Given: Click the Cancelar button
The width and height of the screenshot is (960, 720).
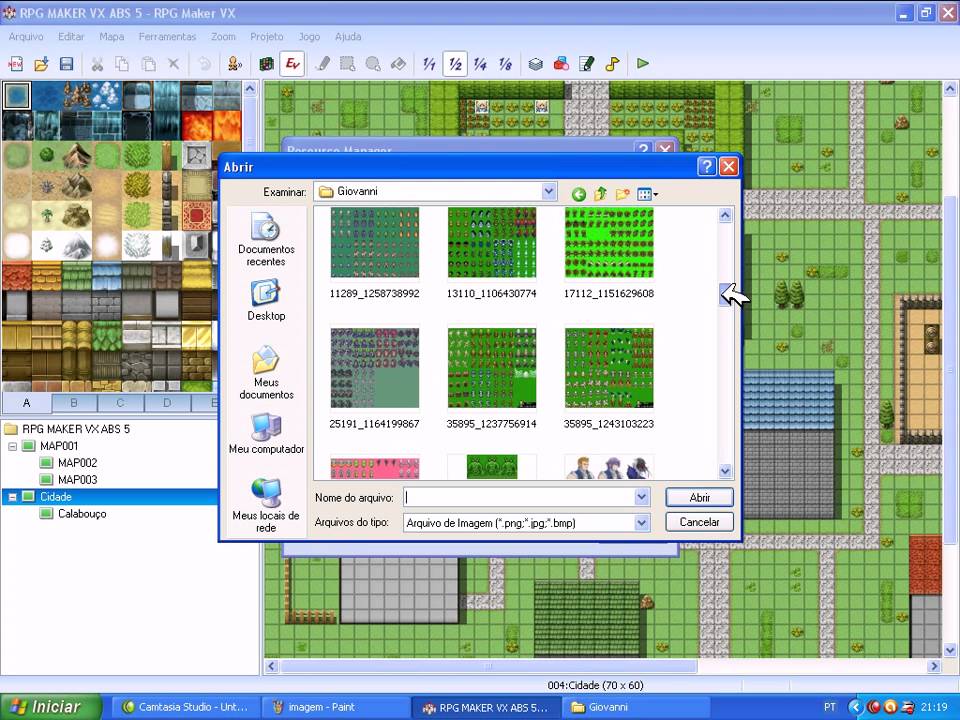Looking at the screenshot, I should 699,522.
